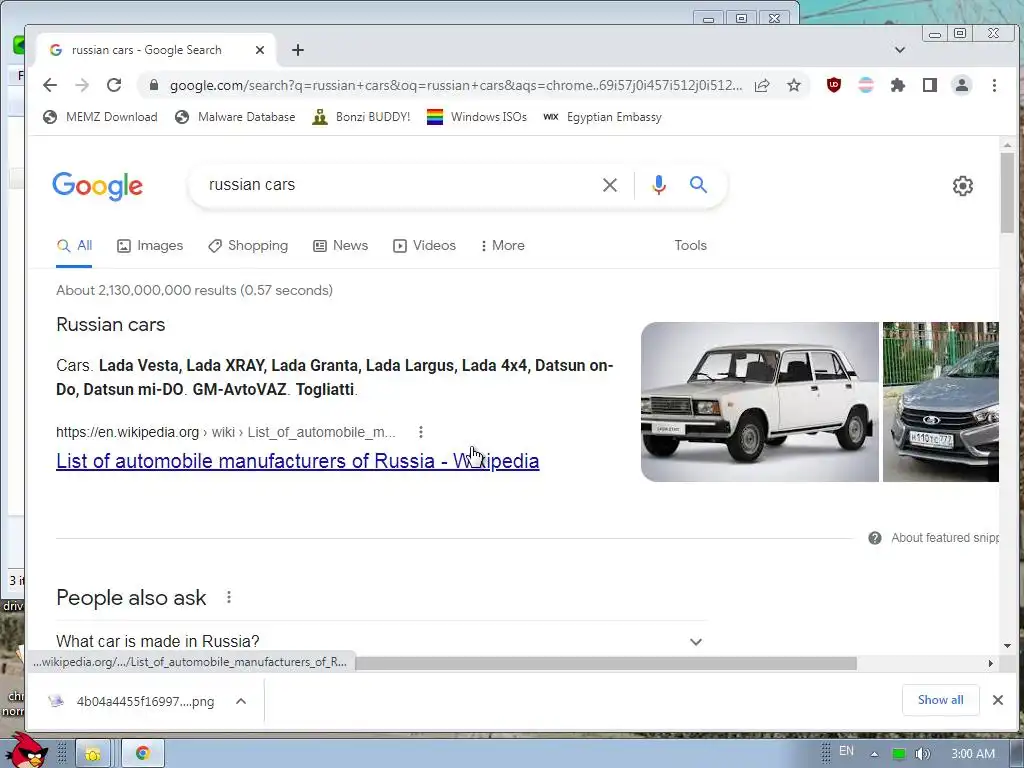Open the Bonzi BUDDY! bookmark
Screen dimensions: 1024x768
(361, 117)
